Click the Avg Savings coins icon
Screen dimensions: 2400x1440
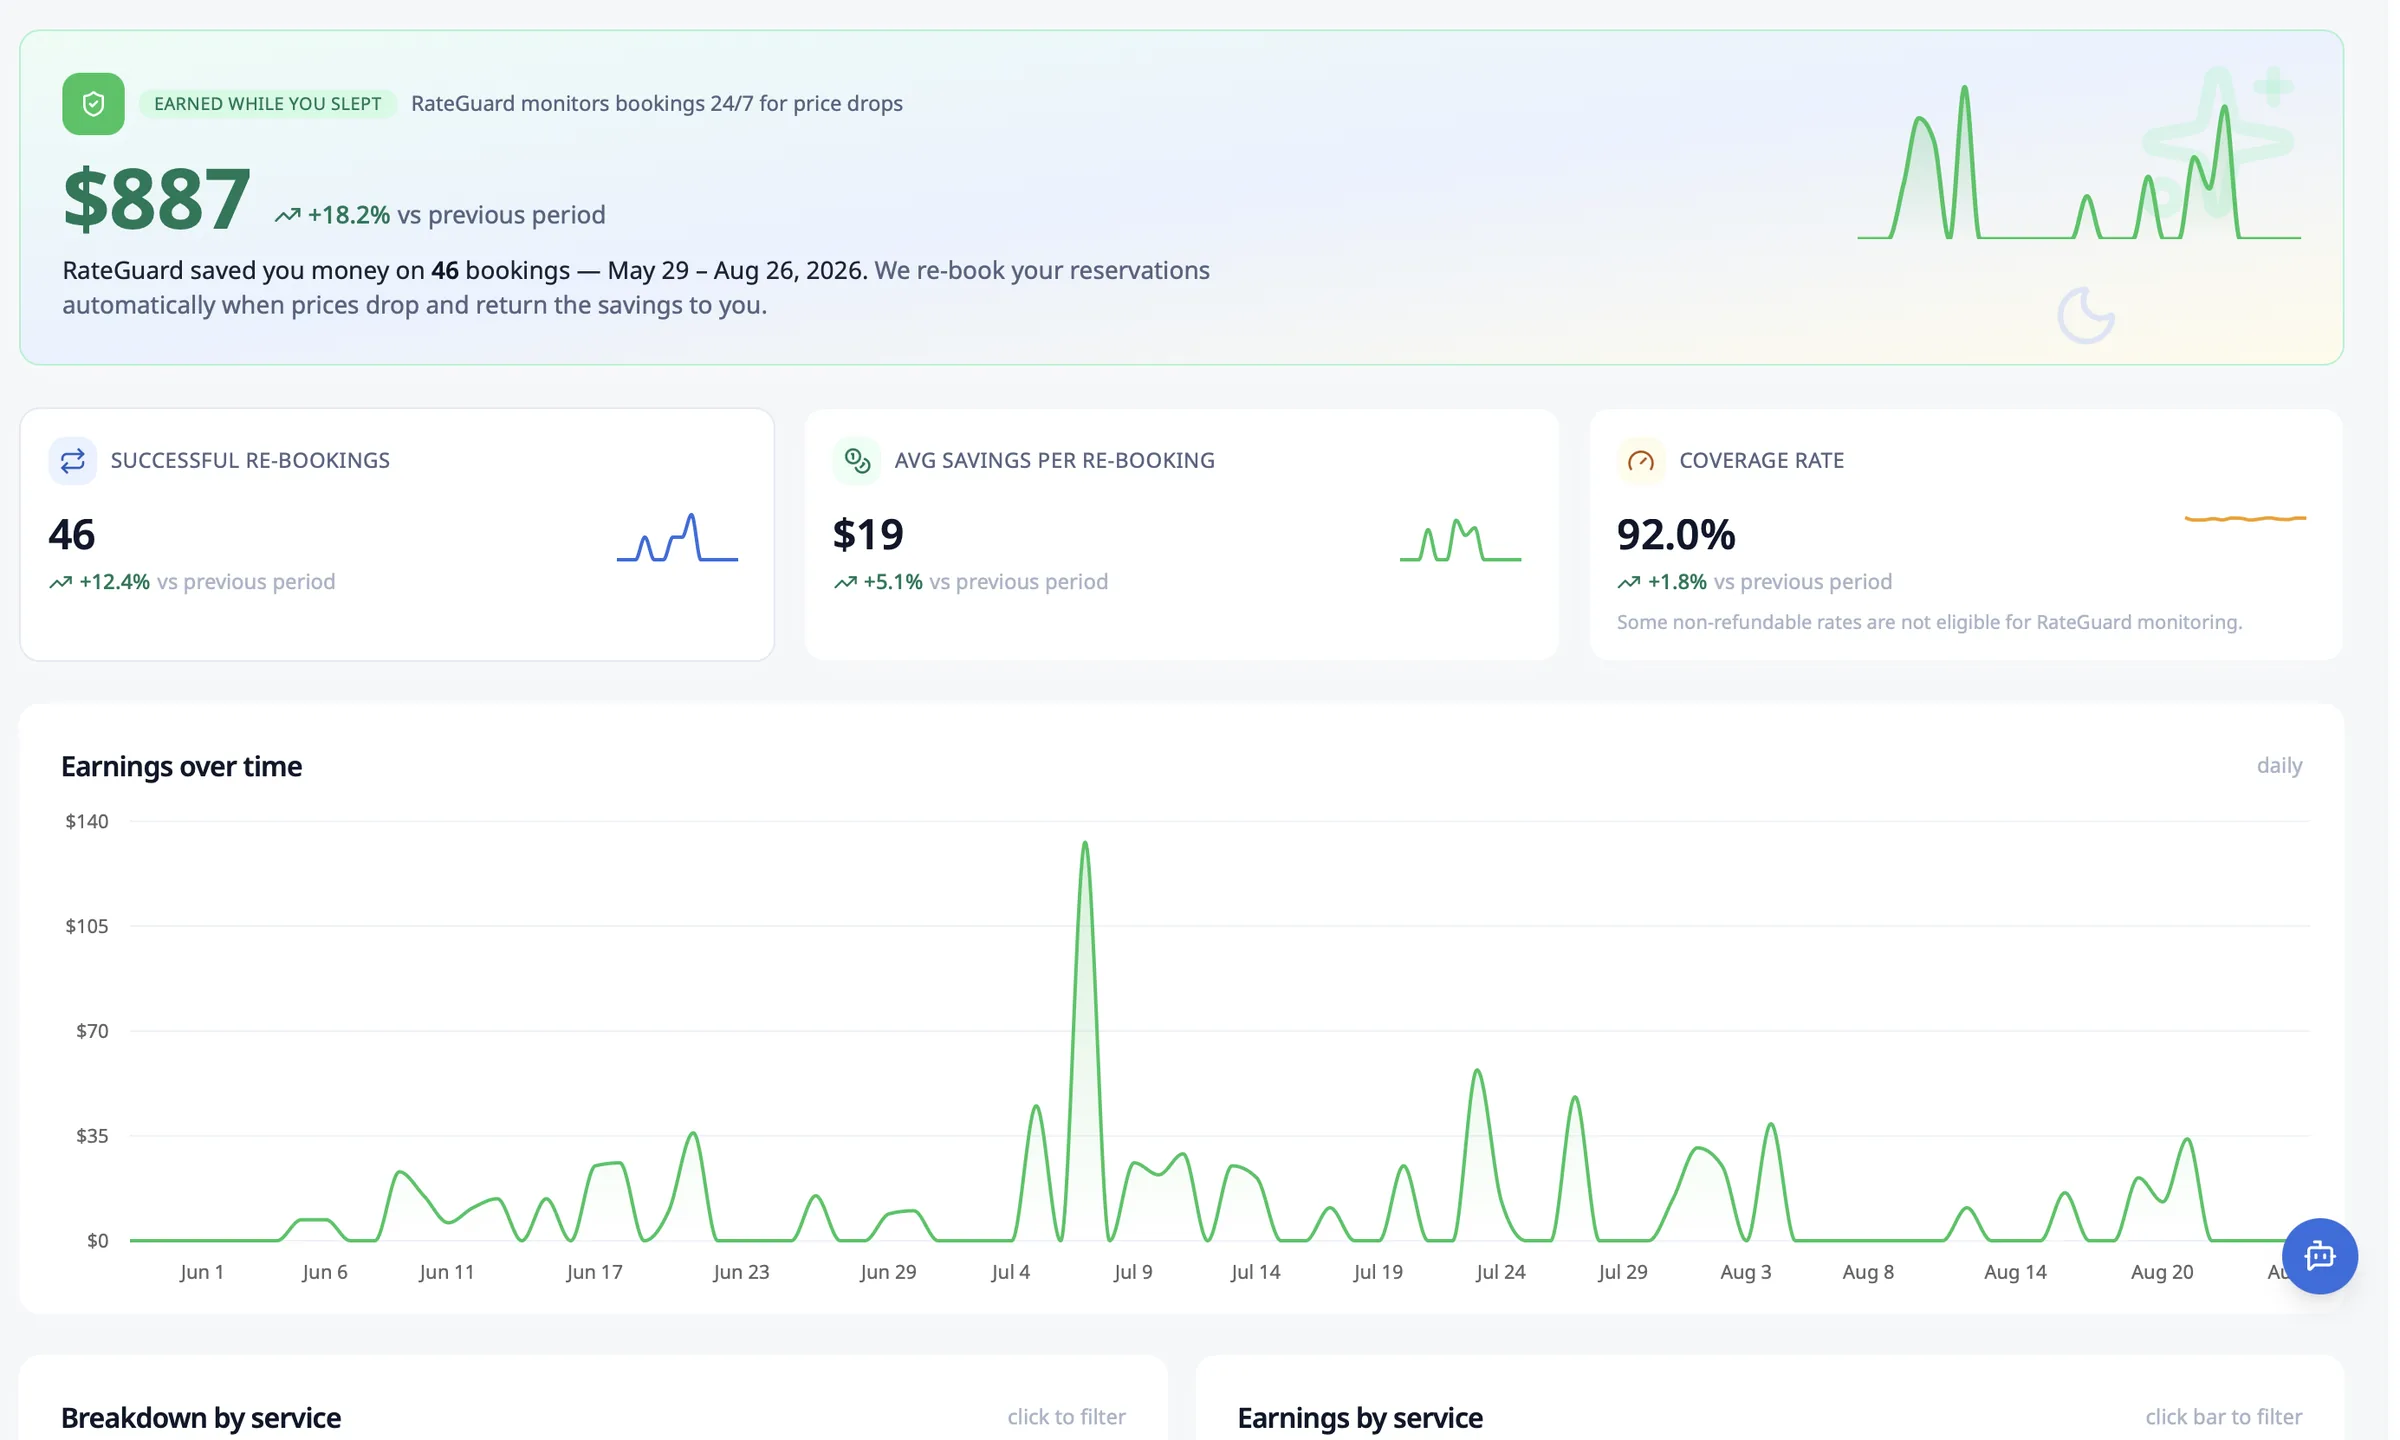(x=857, y=461)
